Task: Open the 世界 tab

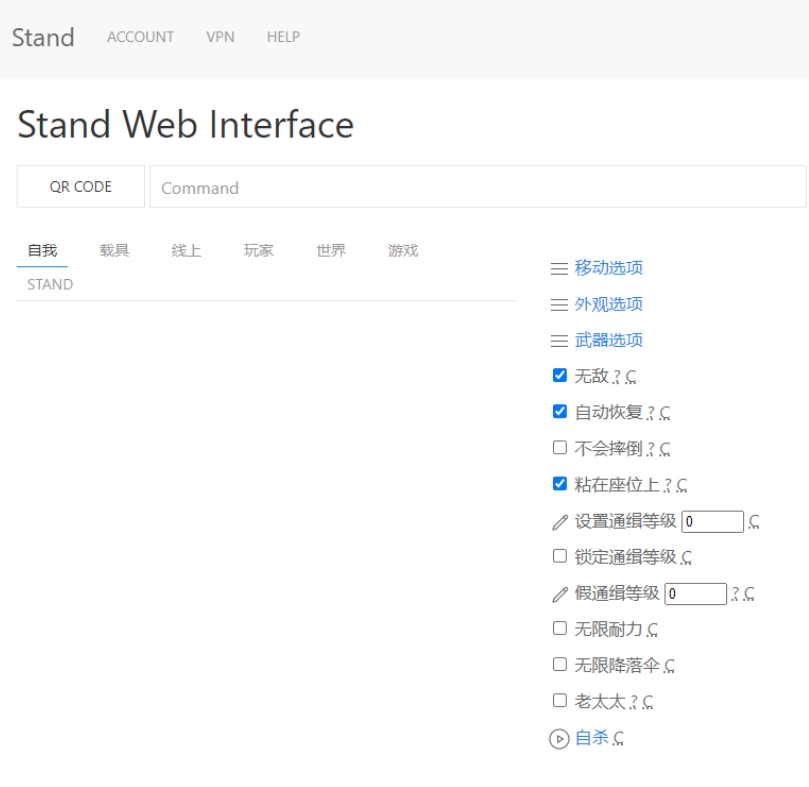Action: (x=331, y=251)
